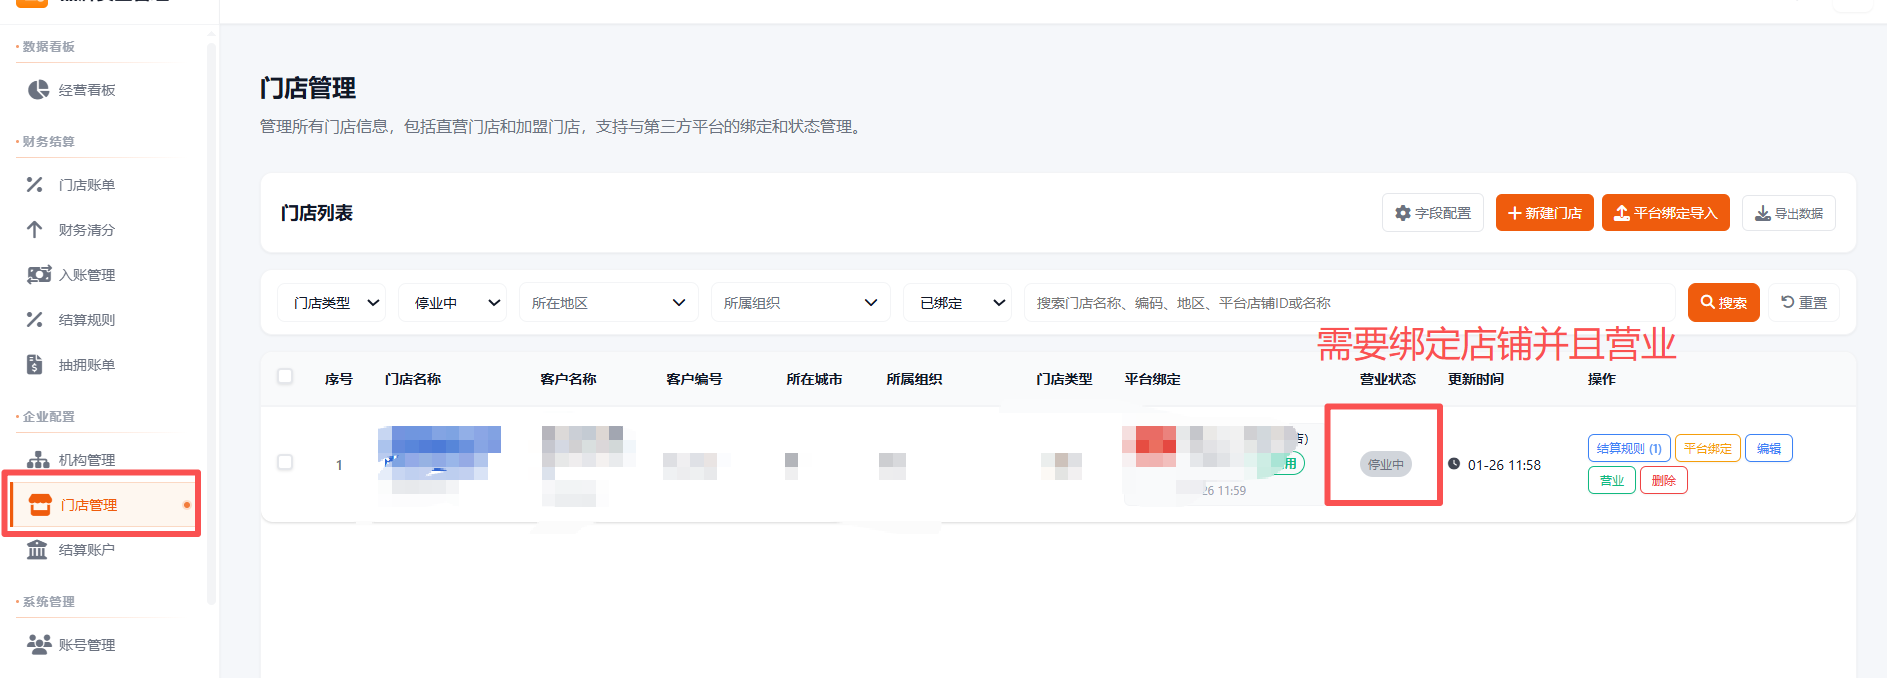Click the orange 搜索 button
The image size is (1887, 678).
tap(1723, 303)
